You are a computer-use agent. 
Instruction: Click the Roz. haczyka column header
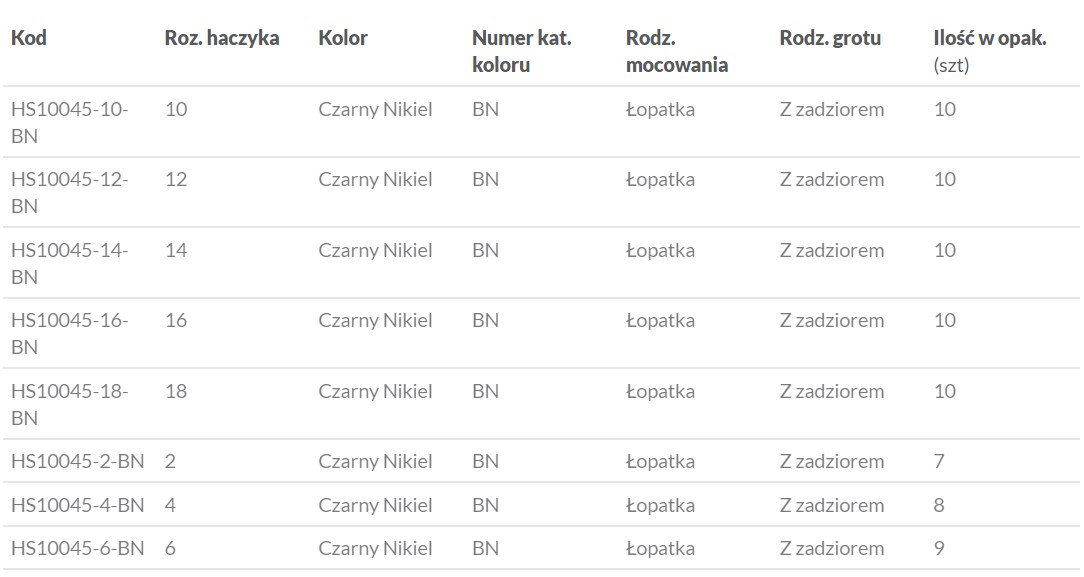(222, 38)
